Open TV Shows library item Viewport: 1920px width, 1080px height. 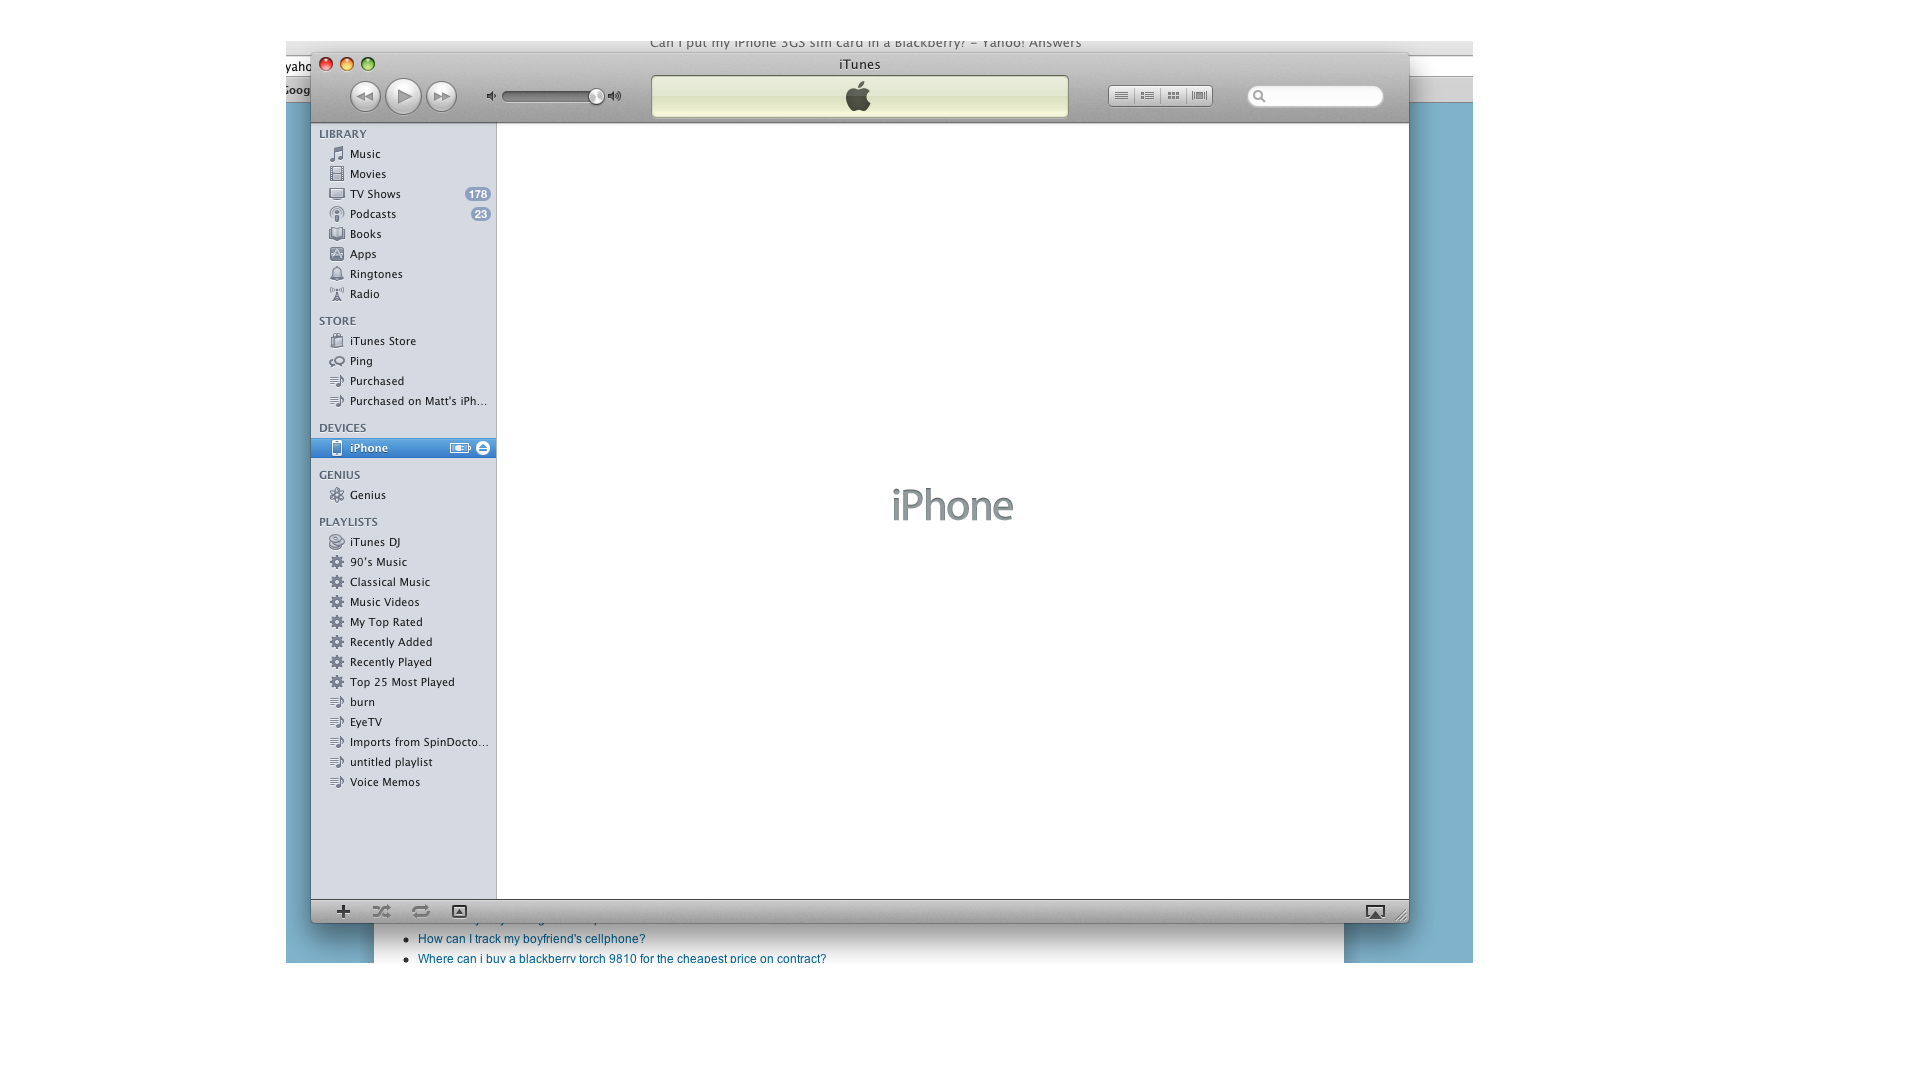(x=403, y=194)
